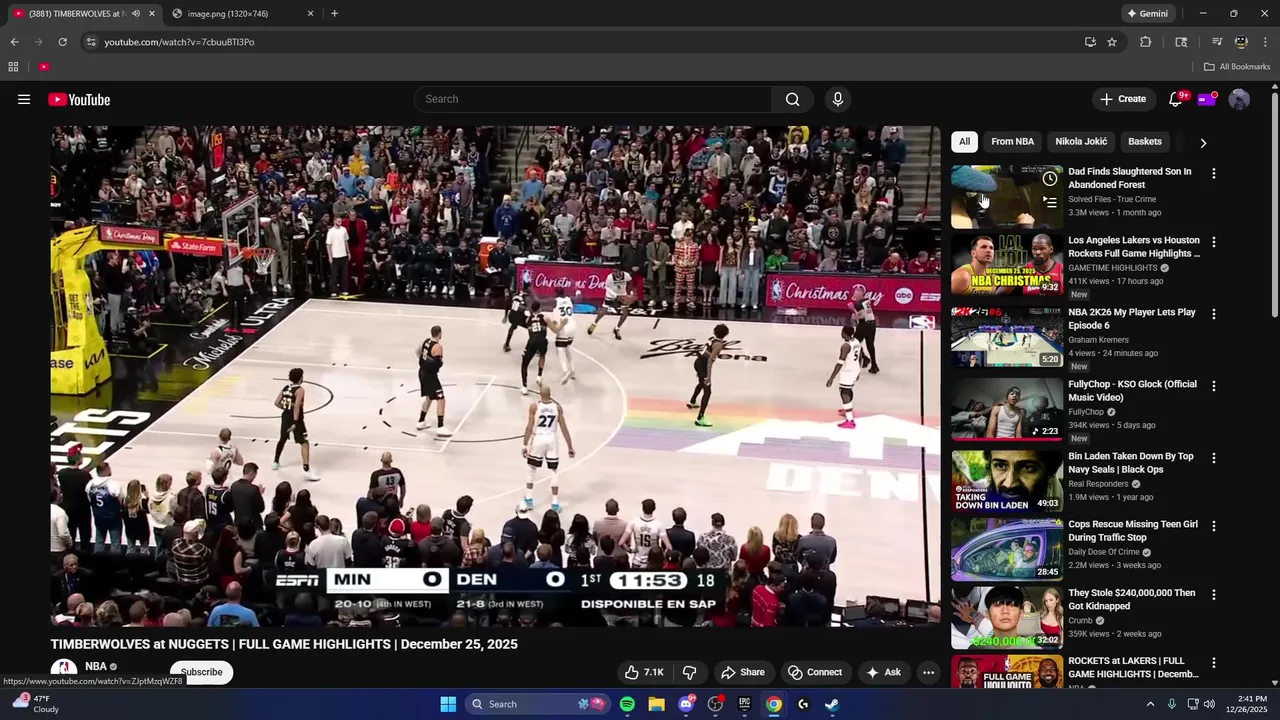Open options for NBA 2K26 My Player
1280x720 pixels.
(x=1214, y=314)
